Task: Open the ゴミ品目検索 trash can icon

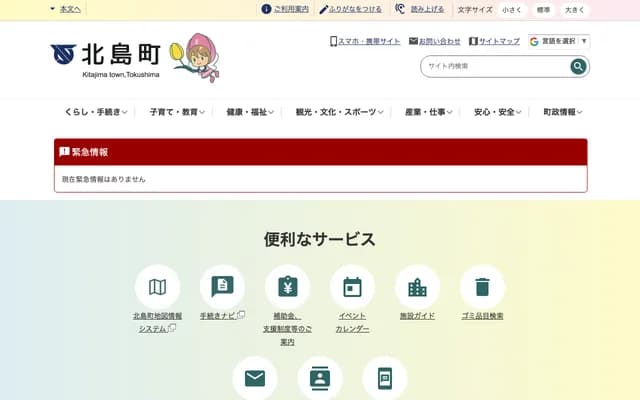Action: (x=482, y=287)
